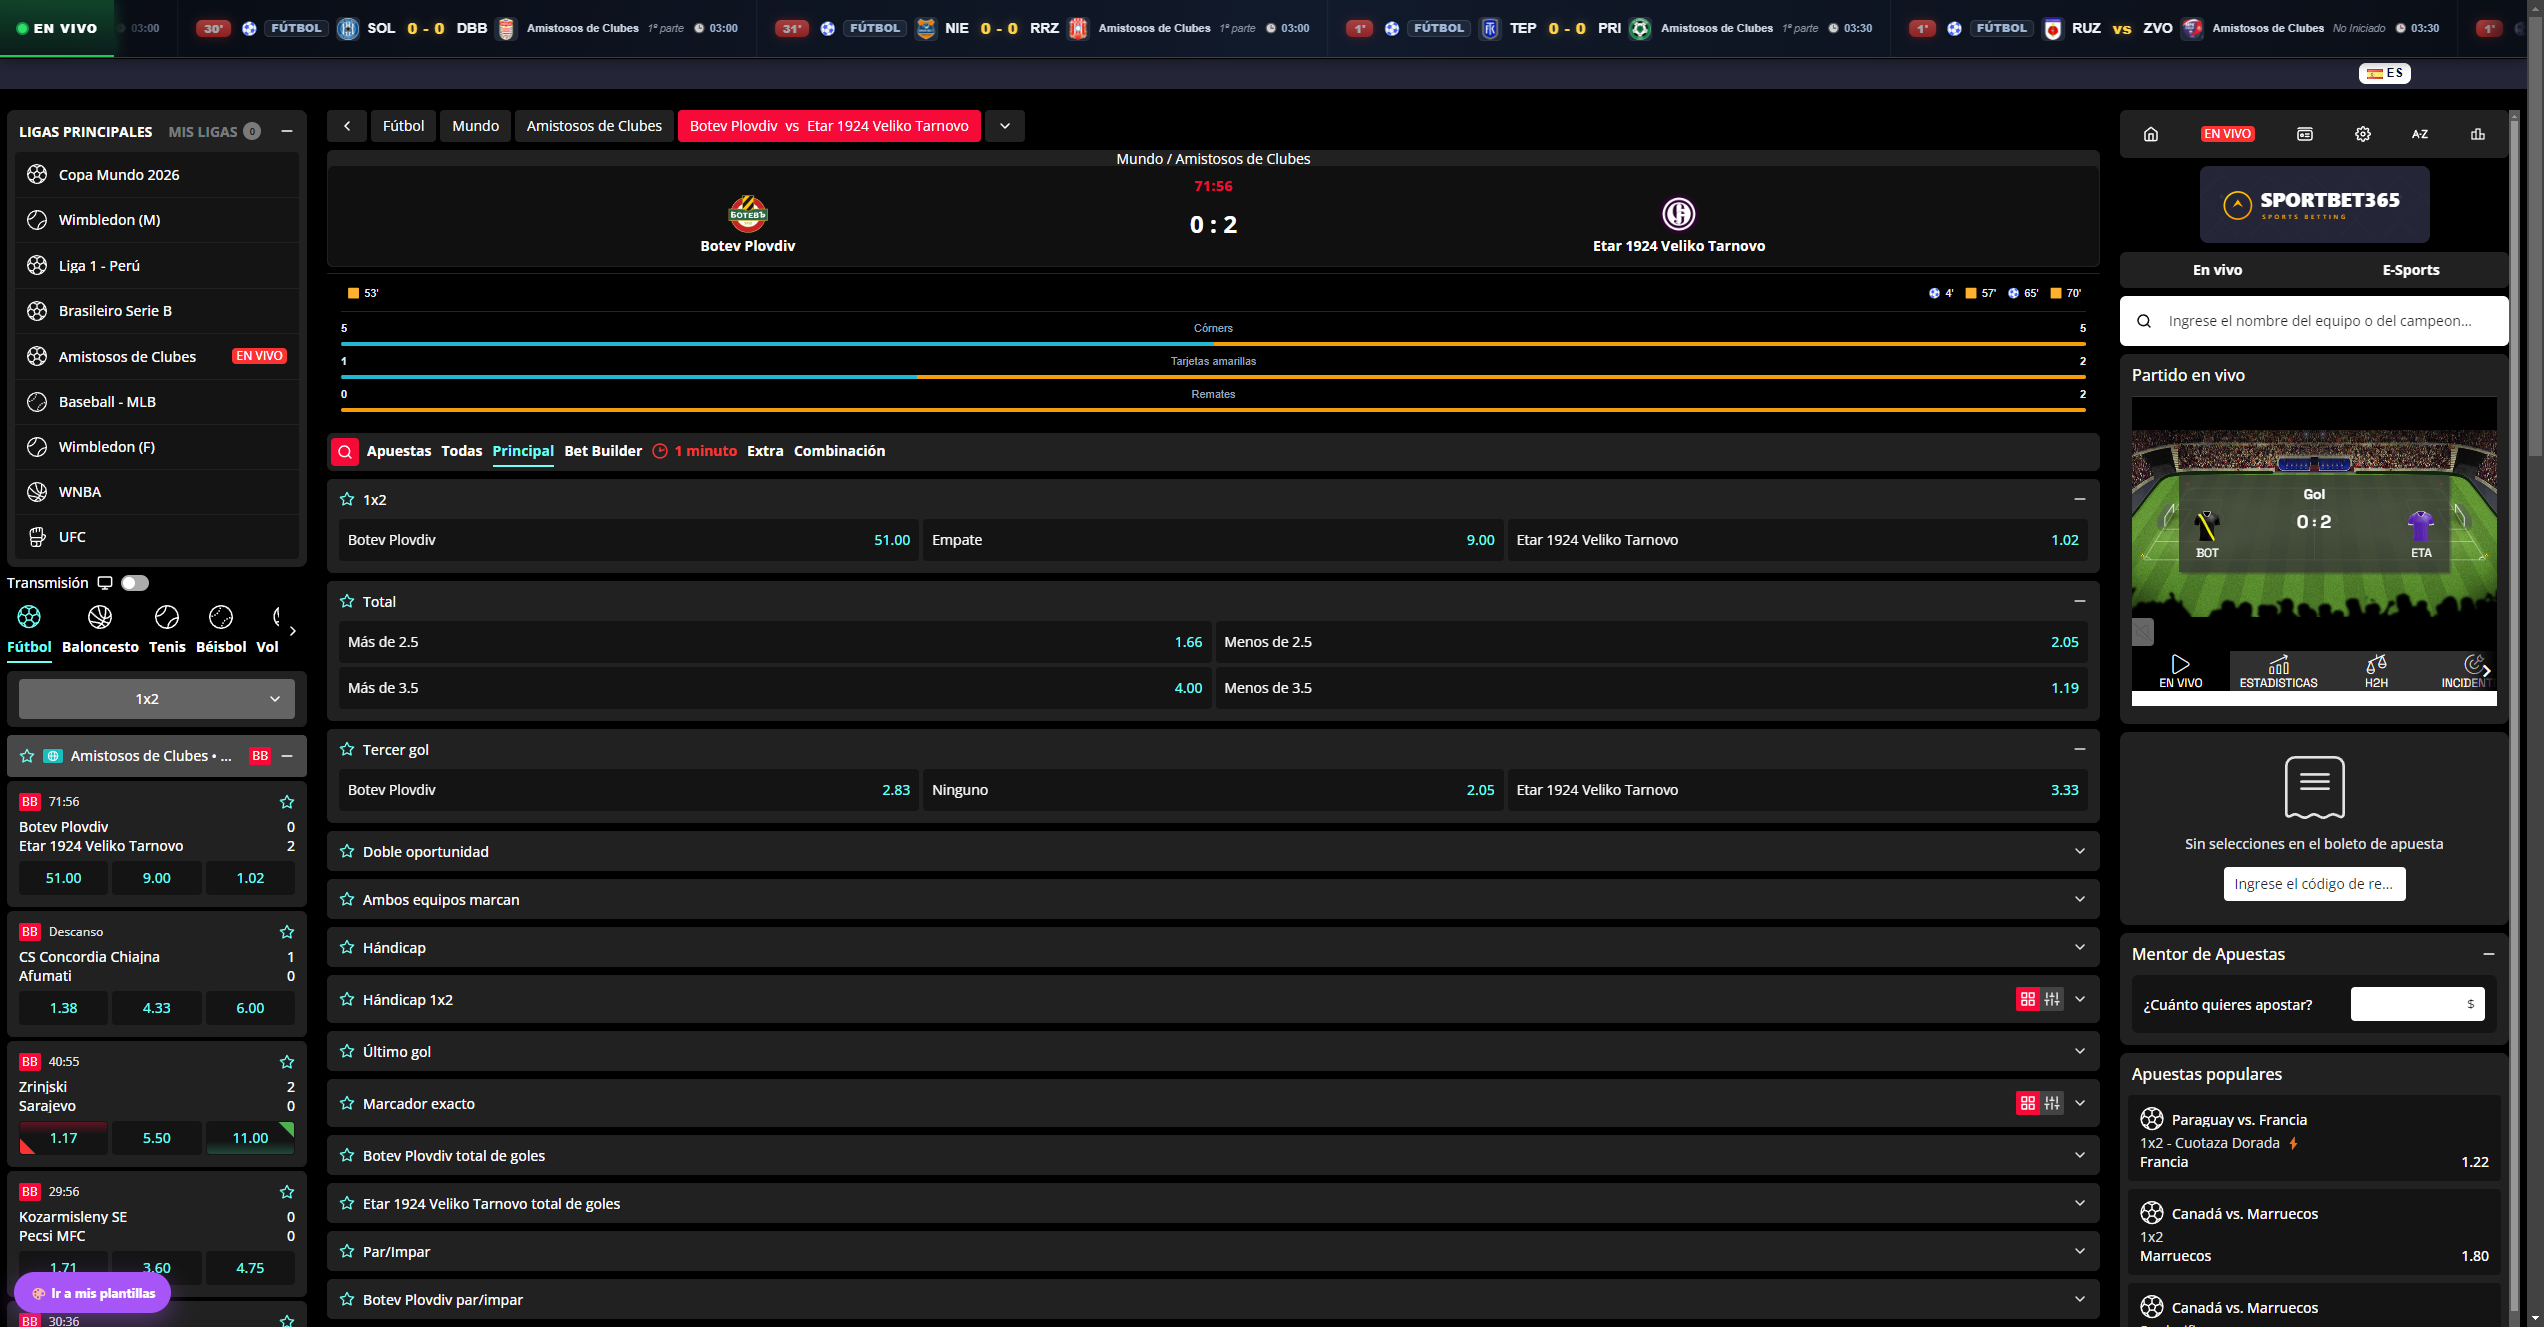Favorite the Botev Plovdiv match in sidebar
This screenshot has width=2544, height=1327.
tap(287, 802)
